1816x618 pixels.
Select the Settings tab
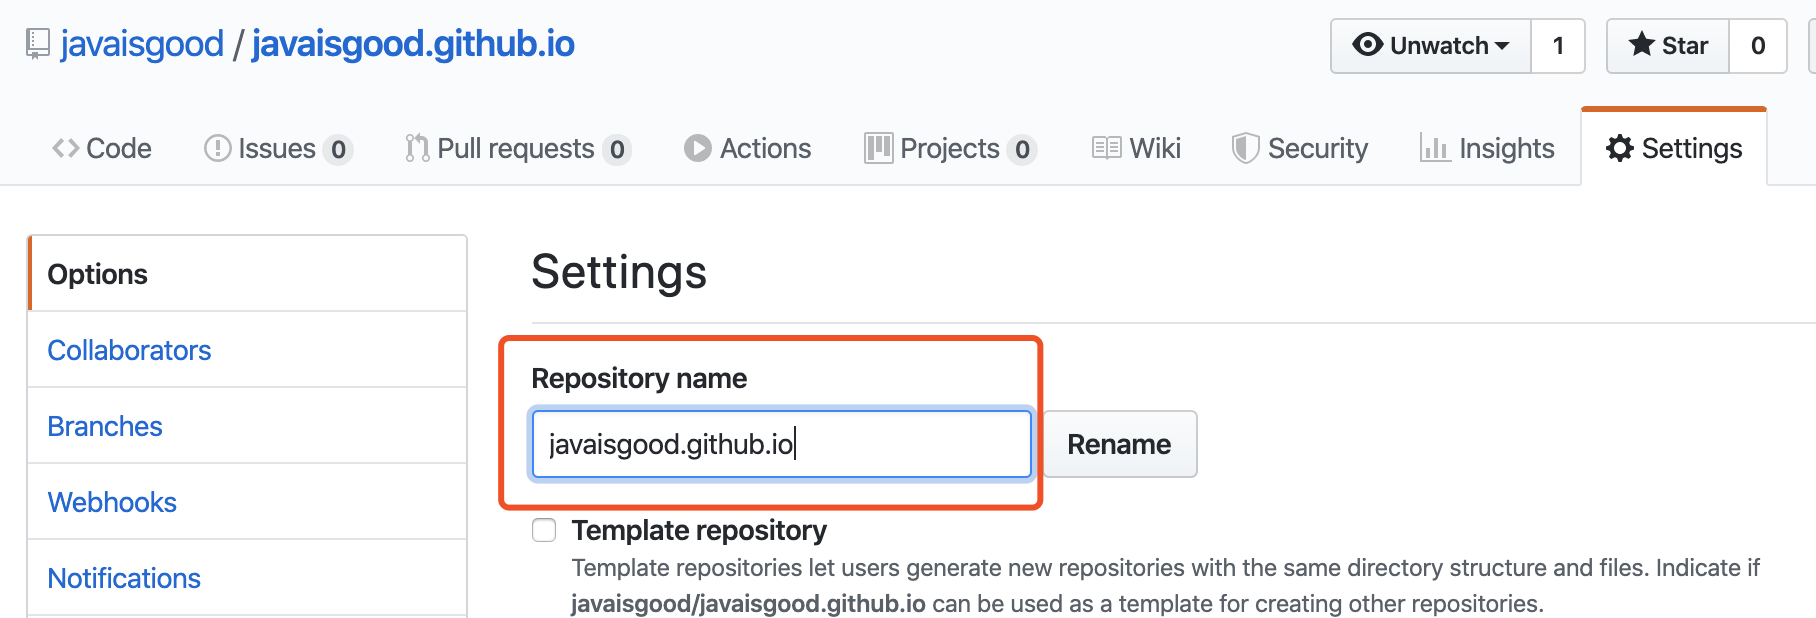click(1674, 148)
